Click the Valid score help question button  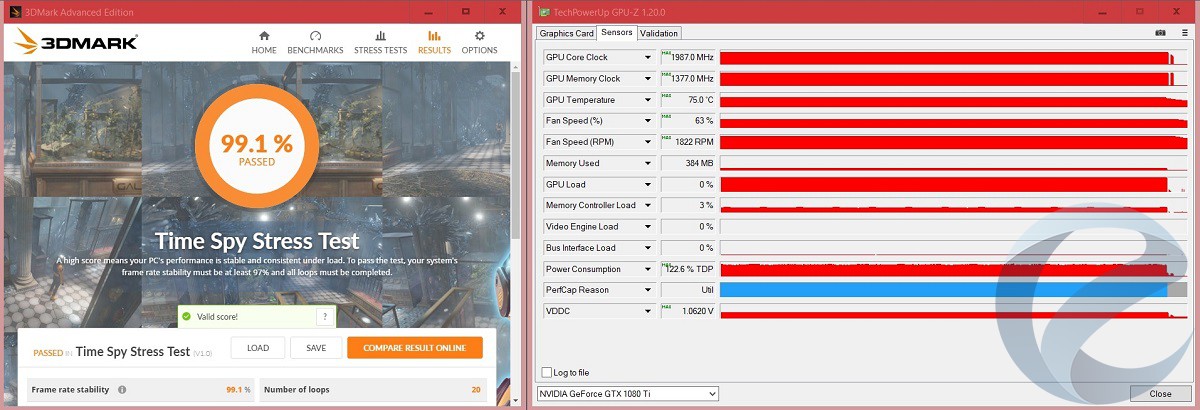[x=324, y=316]
